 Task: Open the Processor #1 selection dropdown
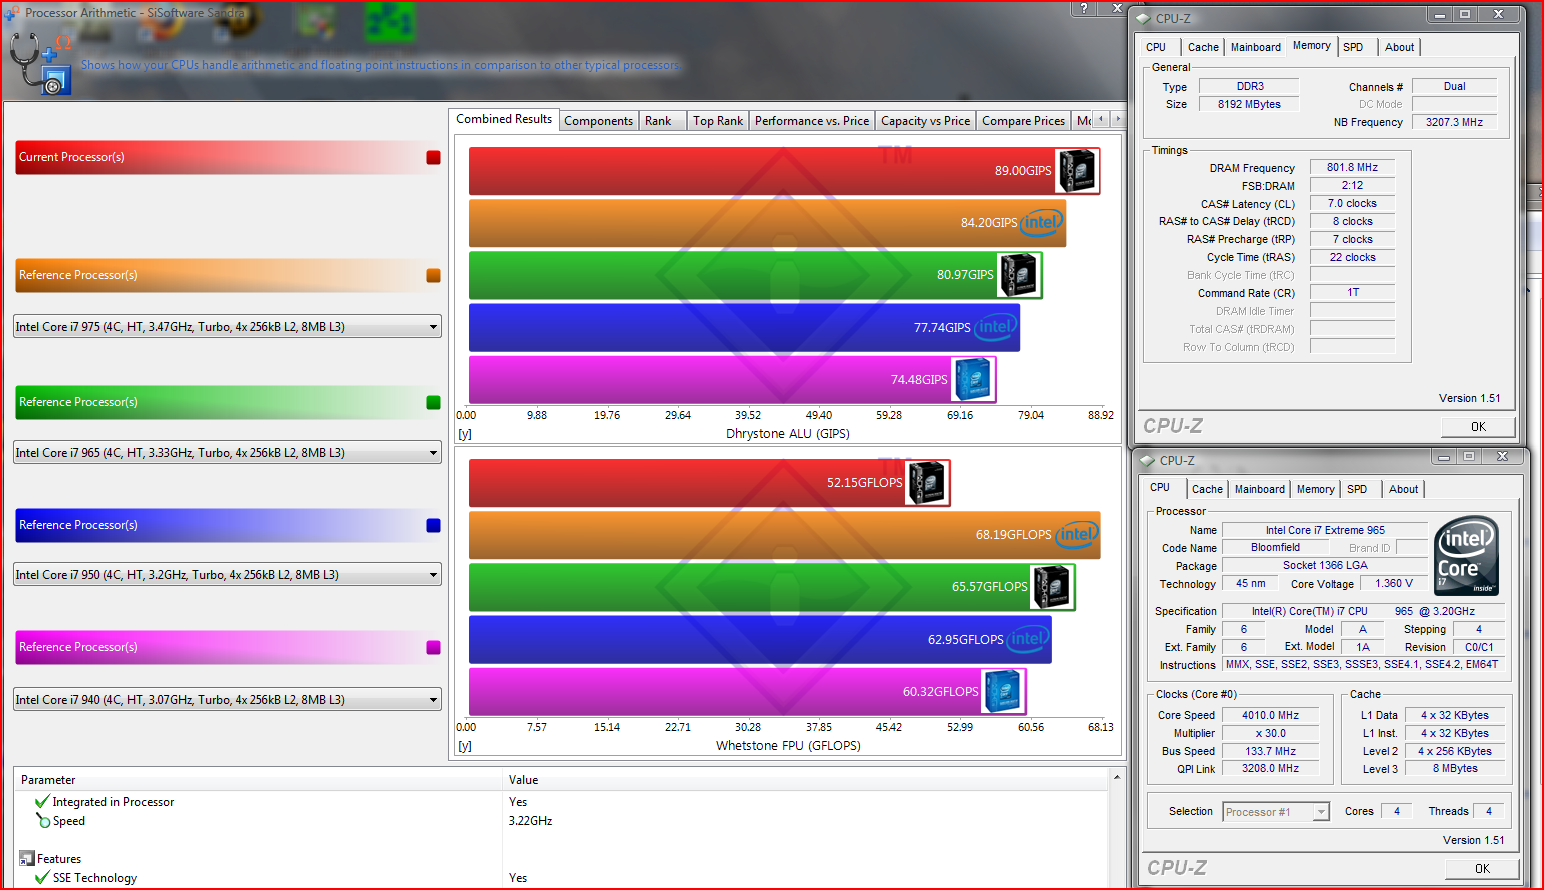coord(1276,812)
